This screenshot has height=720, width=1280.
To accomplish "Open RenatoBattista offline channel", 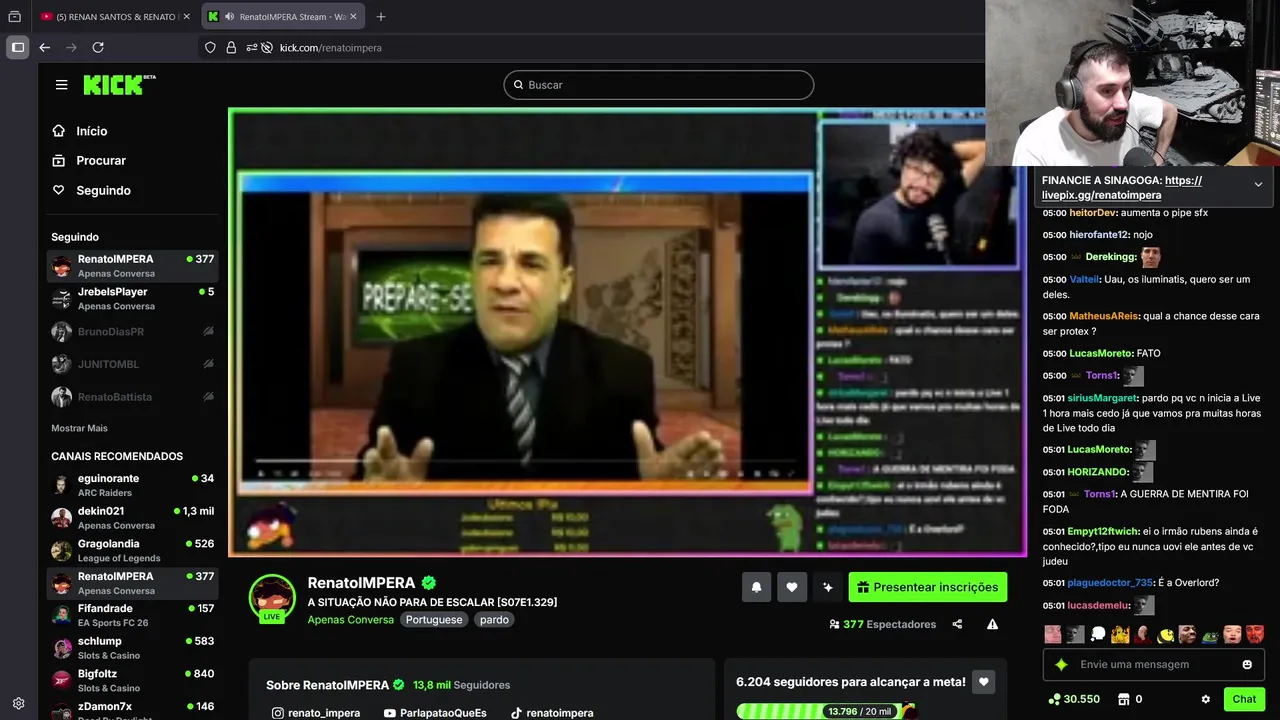I will pos(132,397).
